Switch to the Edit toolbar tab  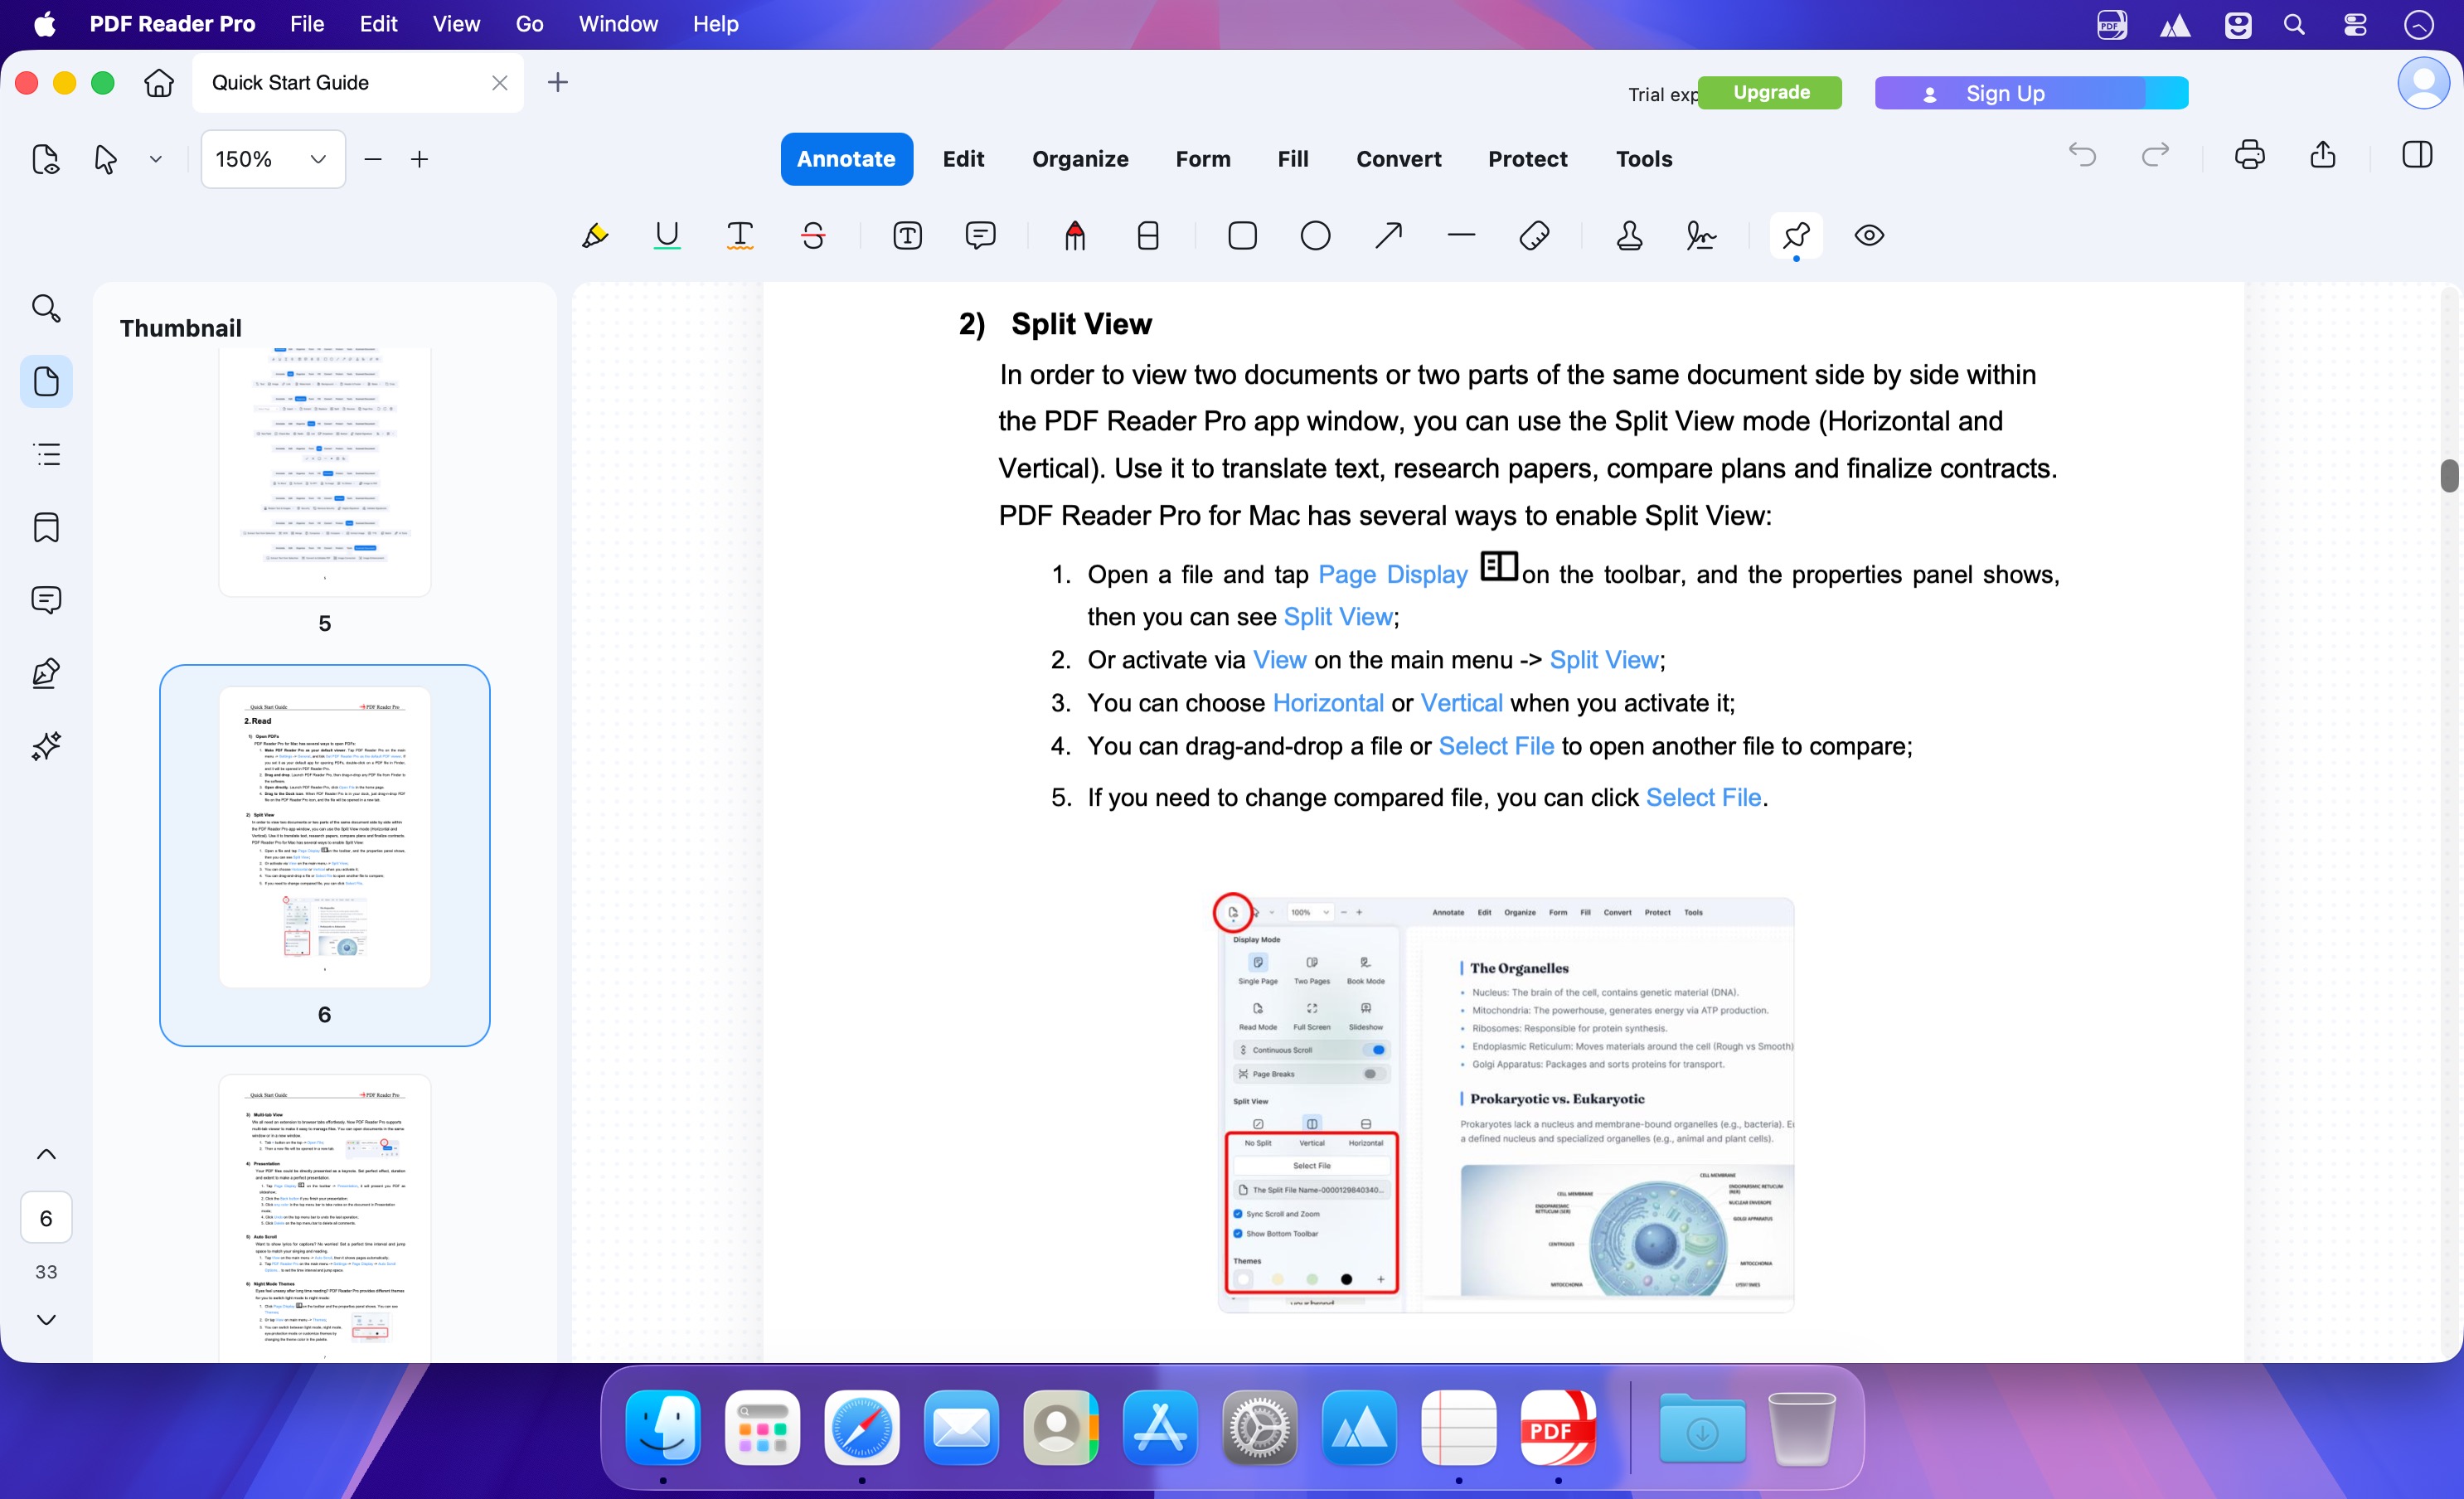click(963, 159)
